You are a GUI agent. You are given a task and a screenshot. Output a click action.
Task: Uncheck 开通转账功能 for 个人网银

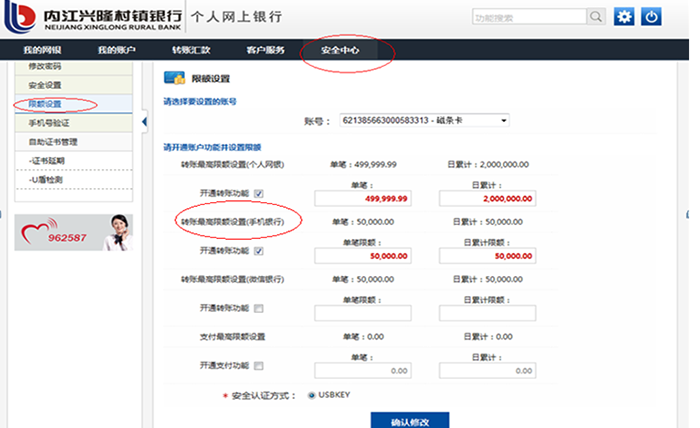[258, 194]
